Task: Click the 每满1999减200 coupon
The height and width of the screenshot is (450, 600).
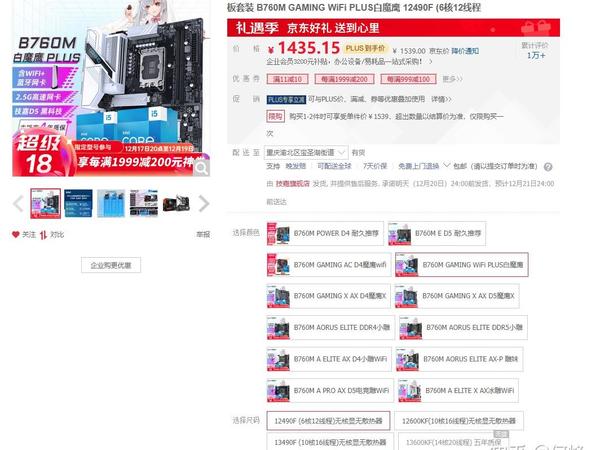Action: [344, 79]
